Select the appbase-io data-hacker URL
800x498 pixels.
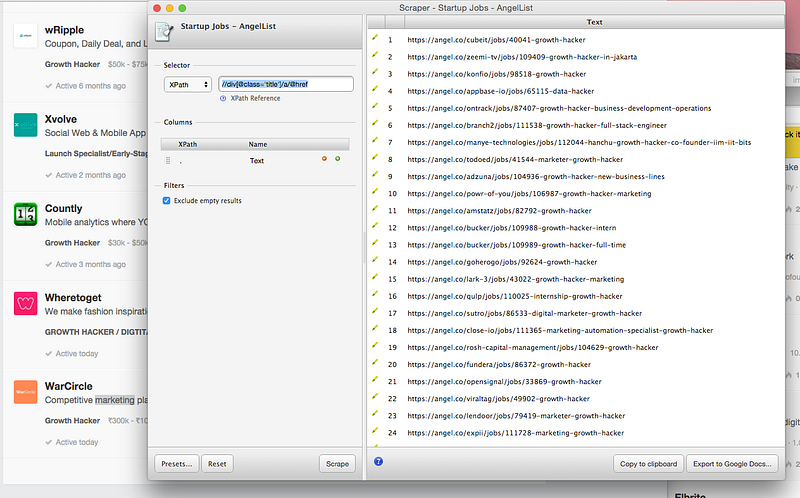pyautogui.click(x=501, y=91)
